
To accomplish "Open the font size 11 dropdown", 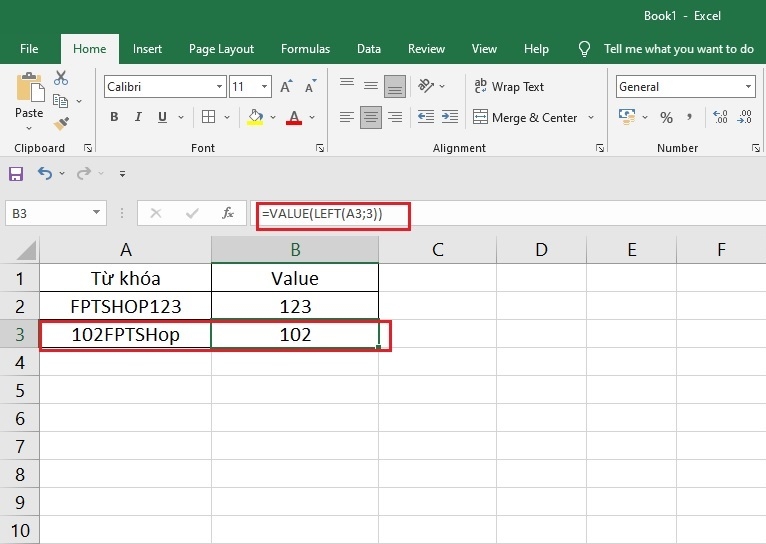I will coord(264,87).
